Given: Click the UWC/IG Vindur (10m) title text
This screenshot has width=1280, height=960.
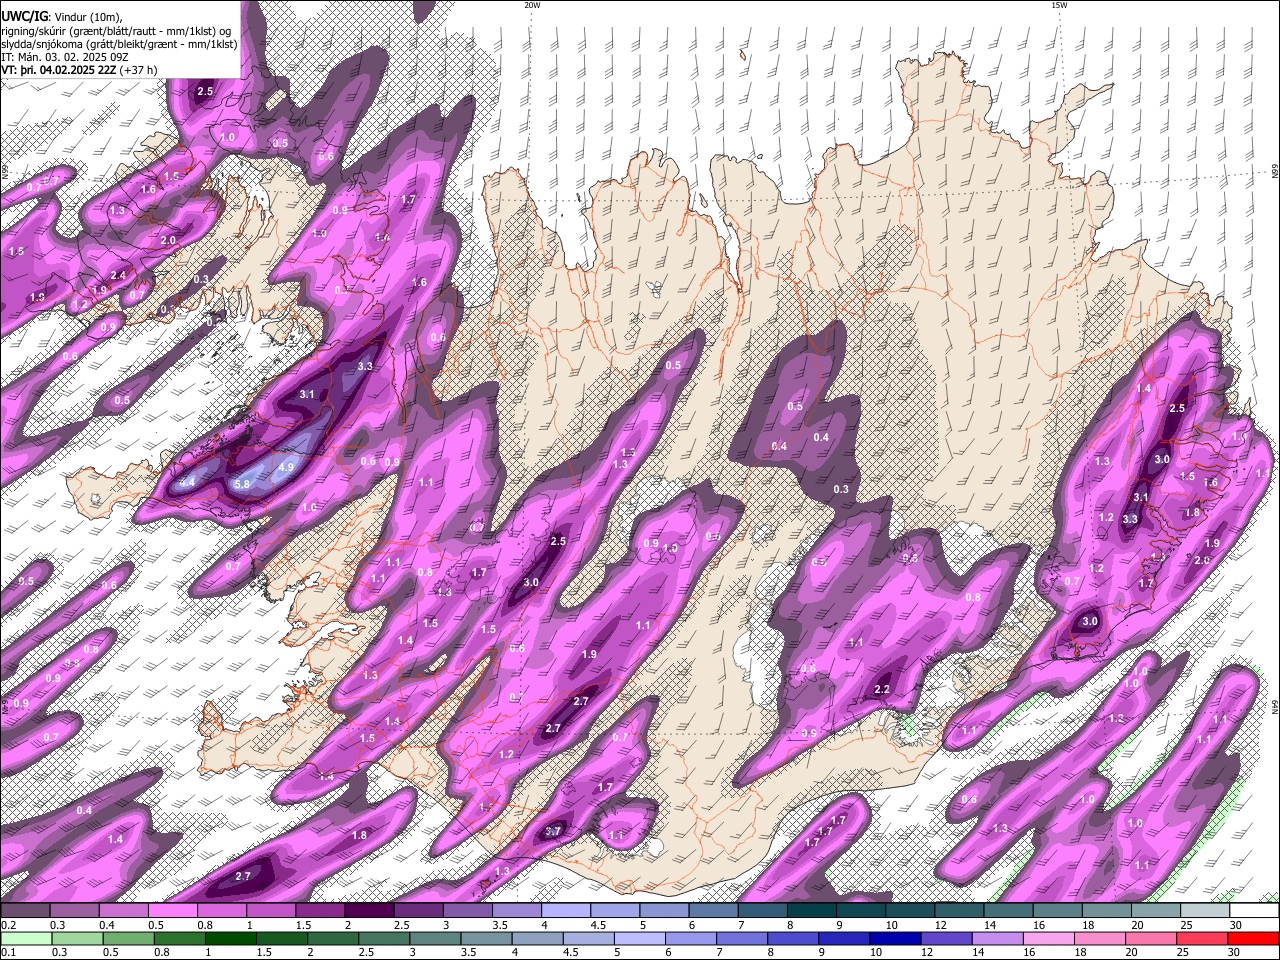Looking at the screenshot, I should (x=61, y=17).
